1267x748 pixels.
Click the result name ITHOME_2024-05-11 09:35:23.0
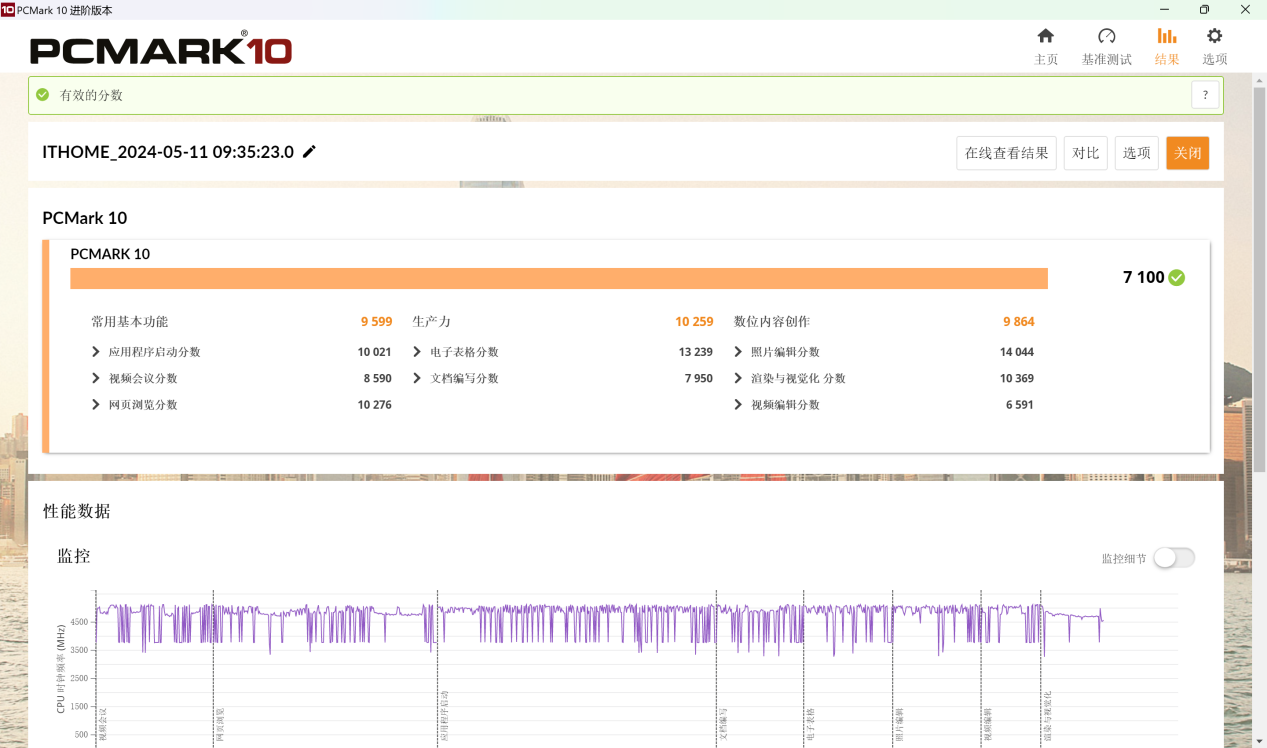(x=168, y=152)
